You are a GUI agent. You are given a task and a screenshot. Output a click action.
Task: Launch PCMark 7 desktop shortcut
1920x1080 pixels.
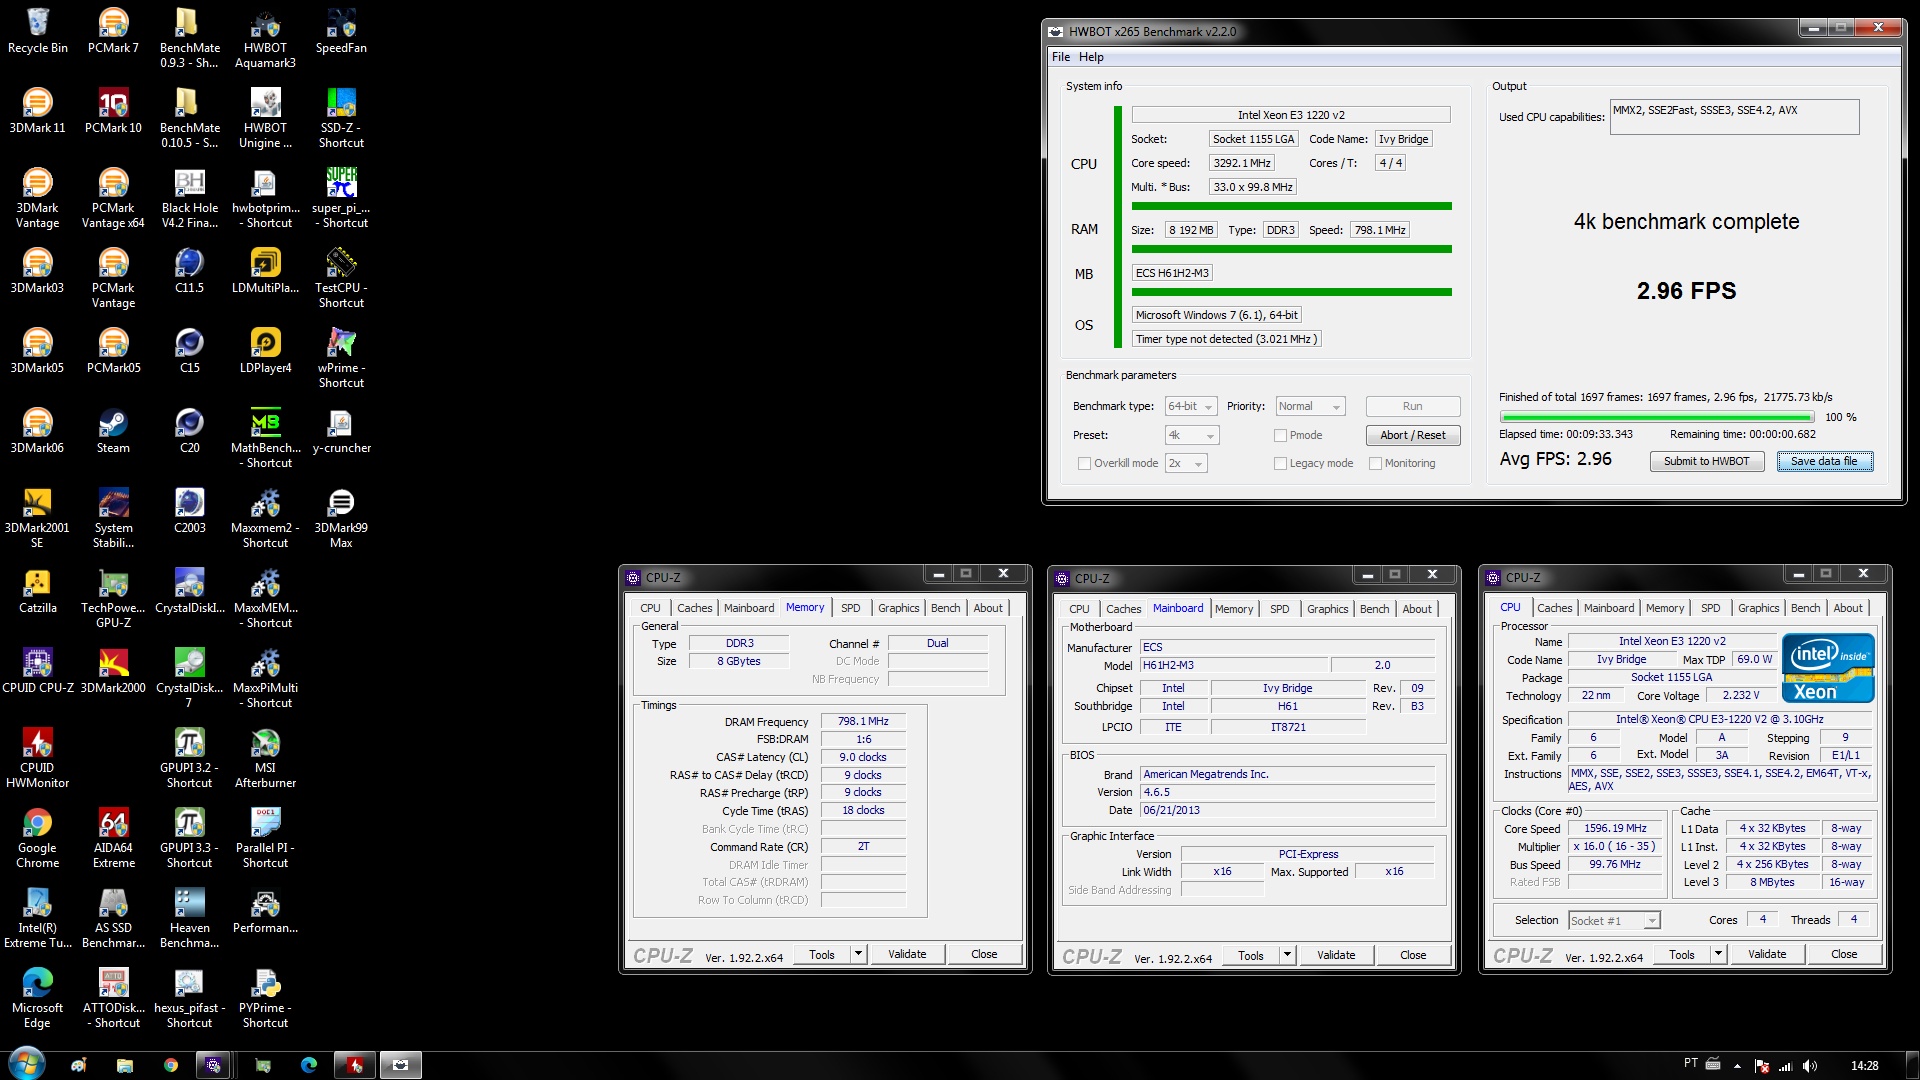(113, 31)
